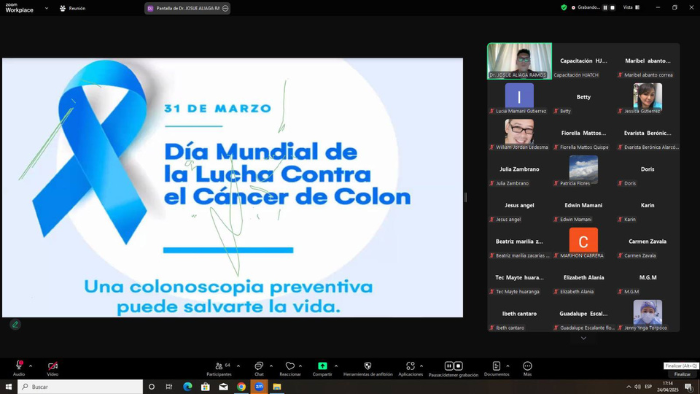This screenshot has width=700, height=395.
Task: Expand the Chat options arrow
Action: point(271,366)
